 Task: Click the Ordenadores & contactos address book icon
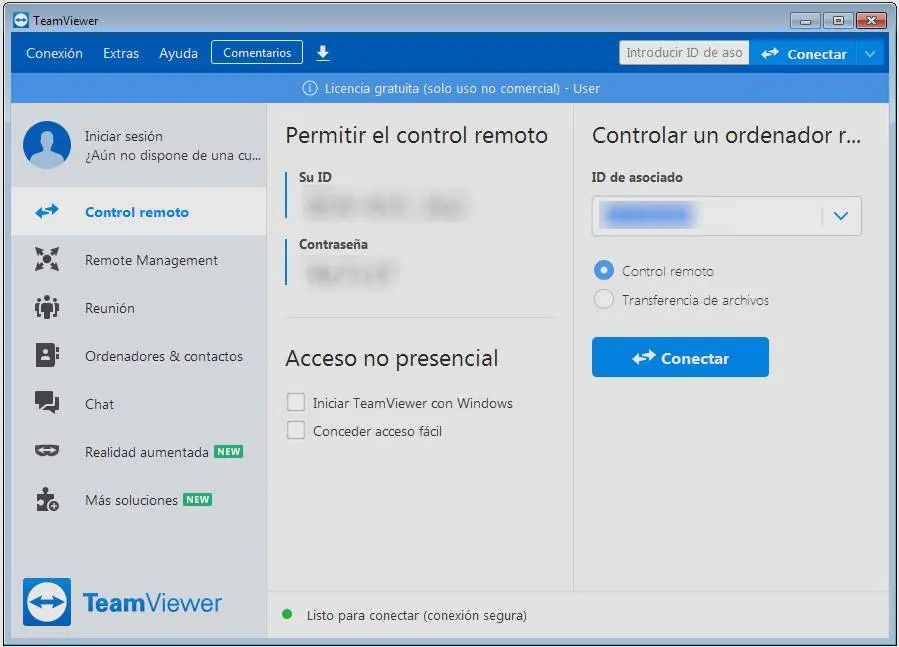47,355
